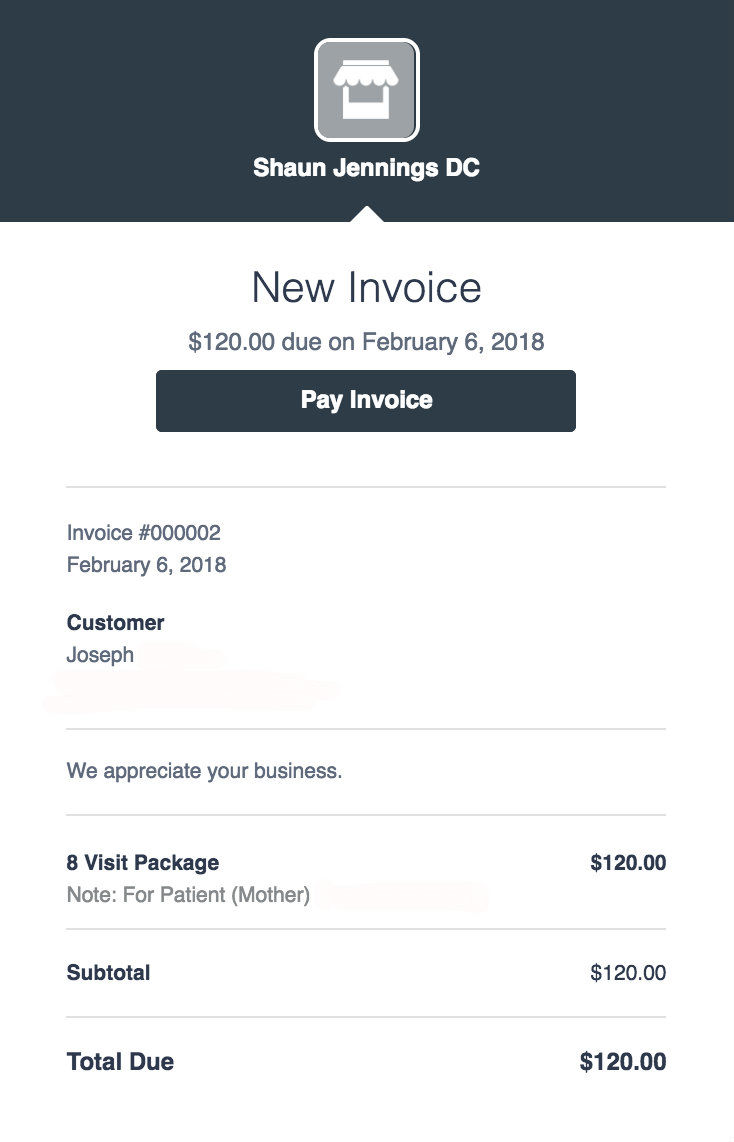This screenshot has height=1142, width=734.
Task: Click the Total Due $120.00 amount
Action: (623, 1062)
